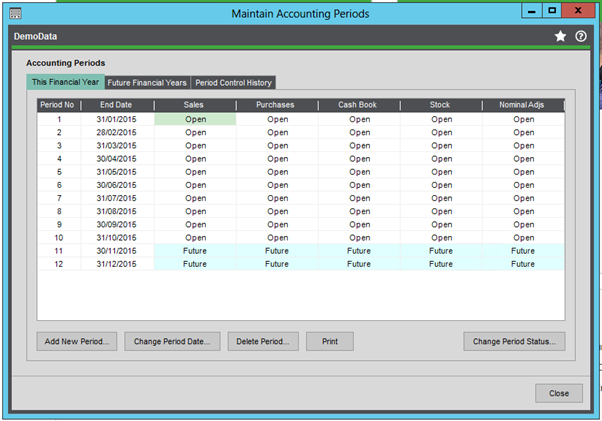Screen dimensions: 602x421
Task: Select end date 31/08/2015
Action: point(116,211)
